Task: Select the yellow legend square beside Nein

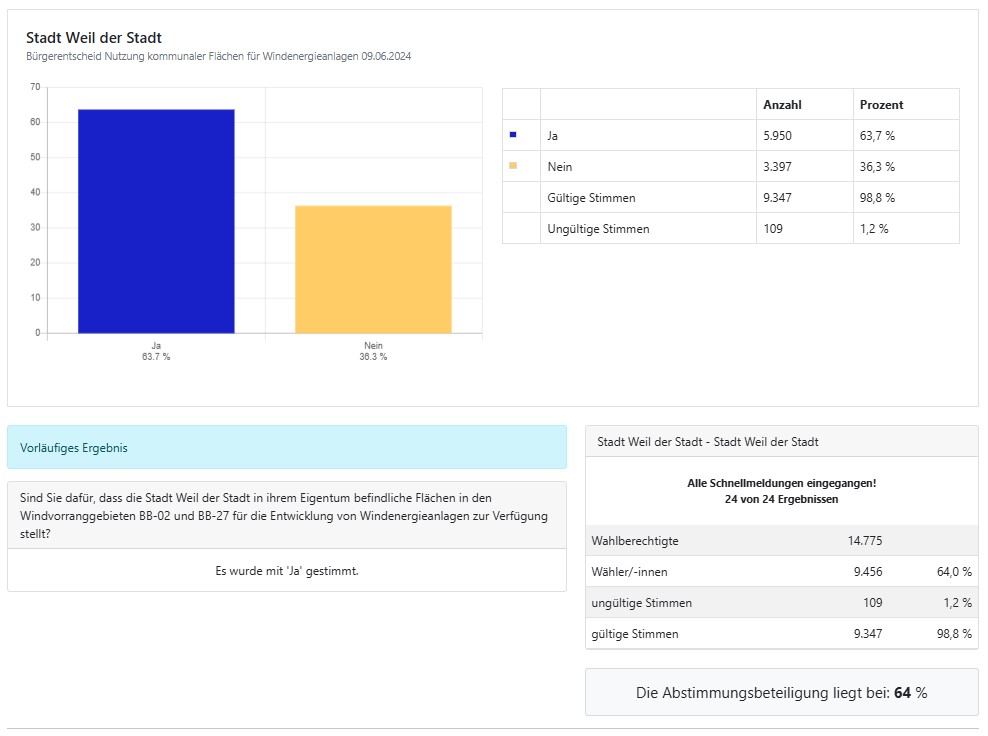Action: (x=513, y=166)
